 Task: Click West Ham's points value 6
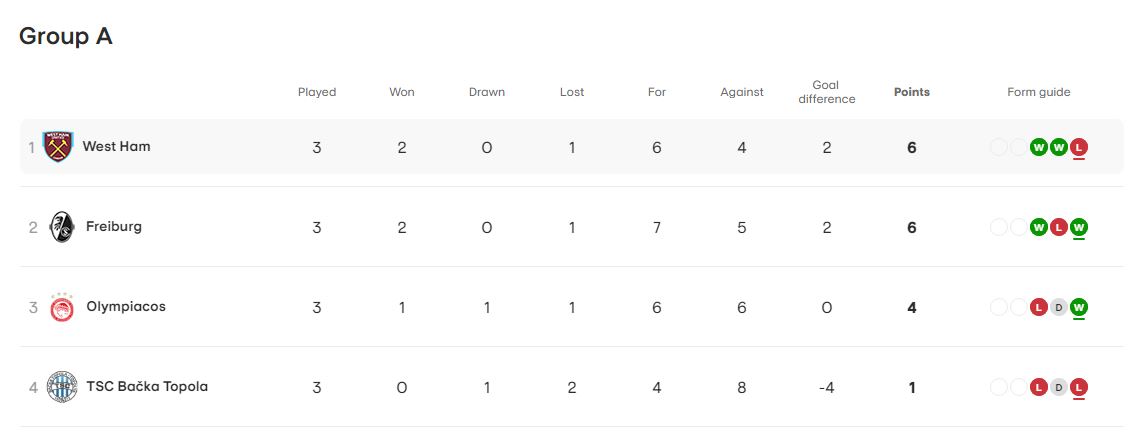click(911, 148)
